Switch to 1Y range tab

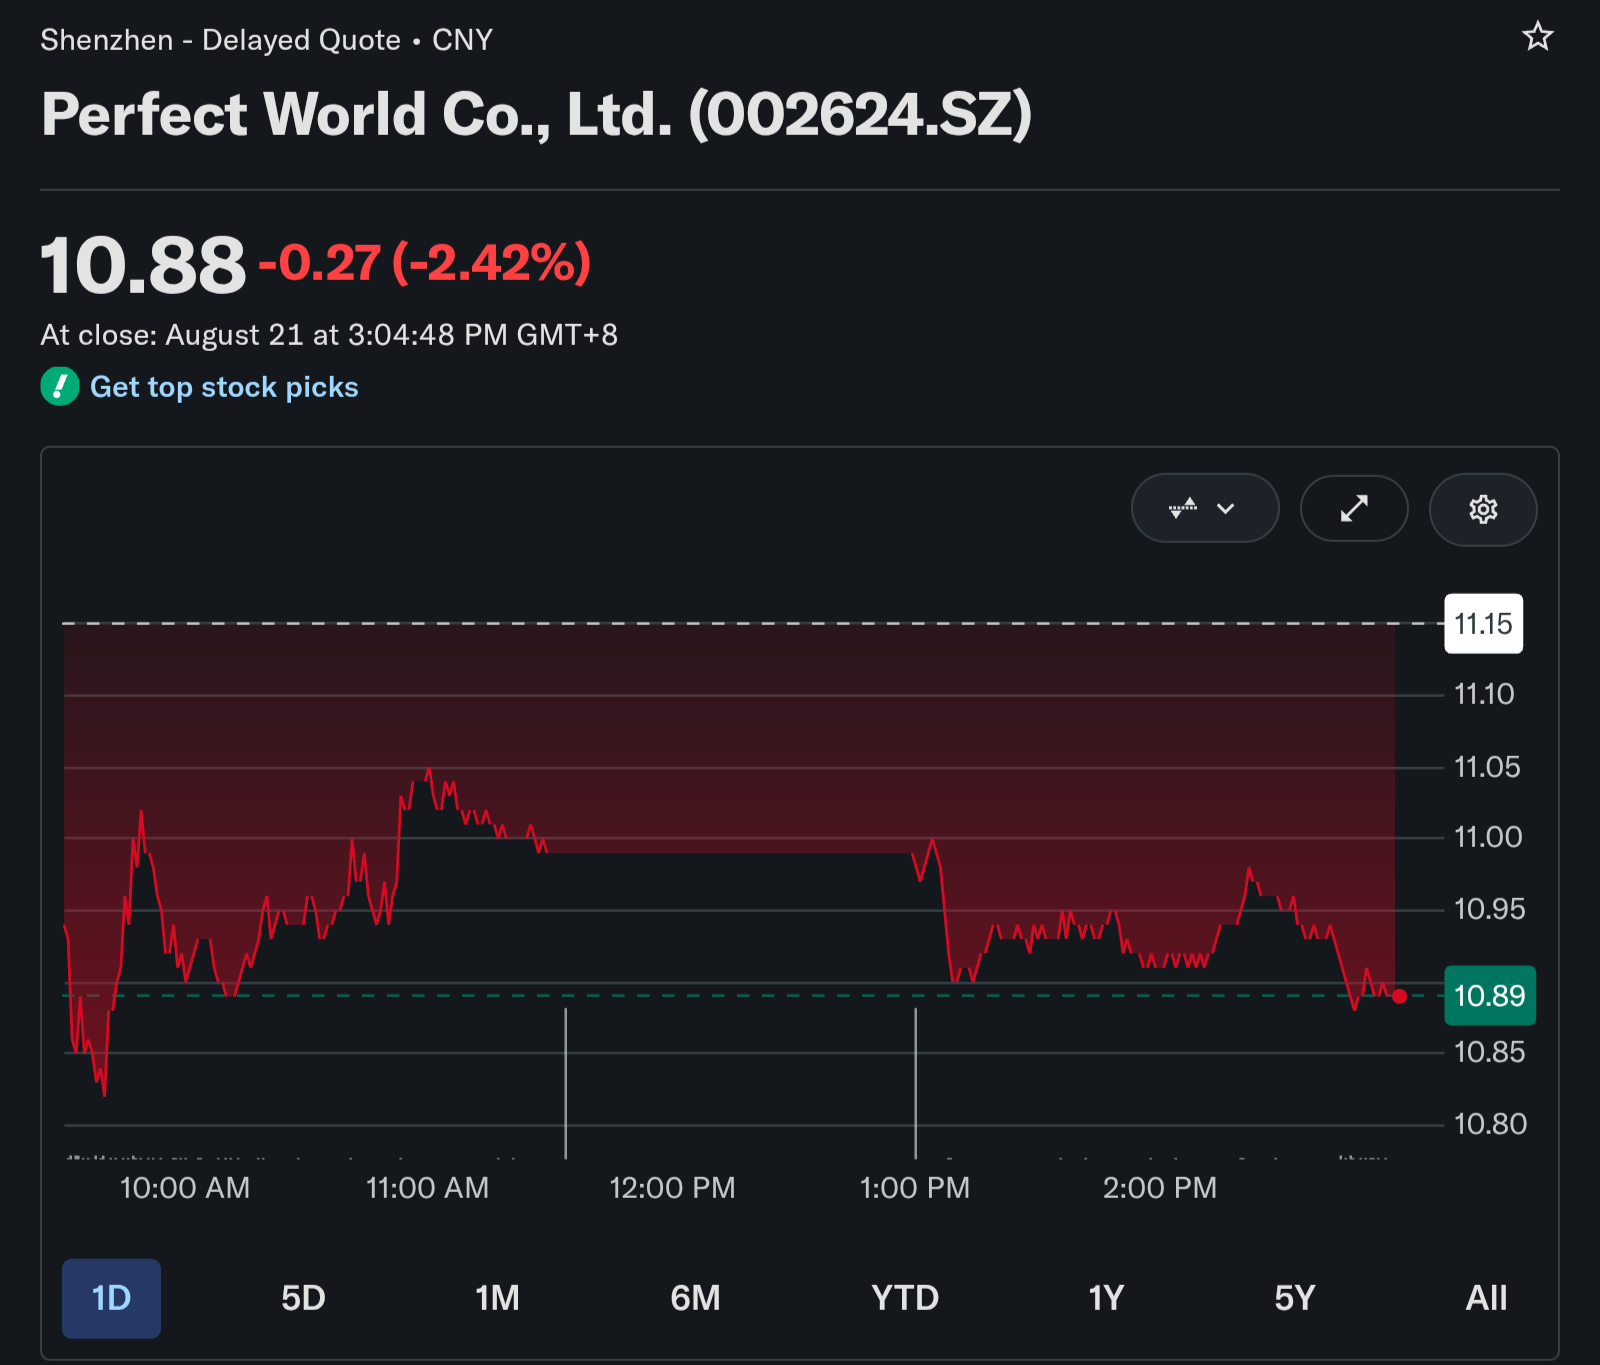coord(1106,1298)
